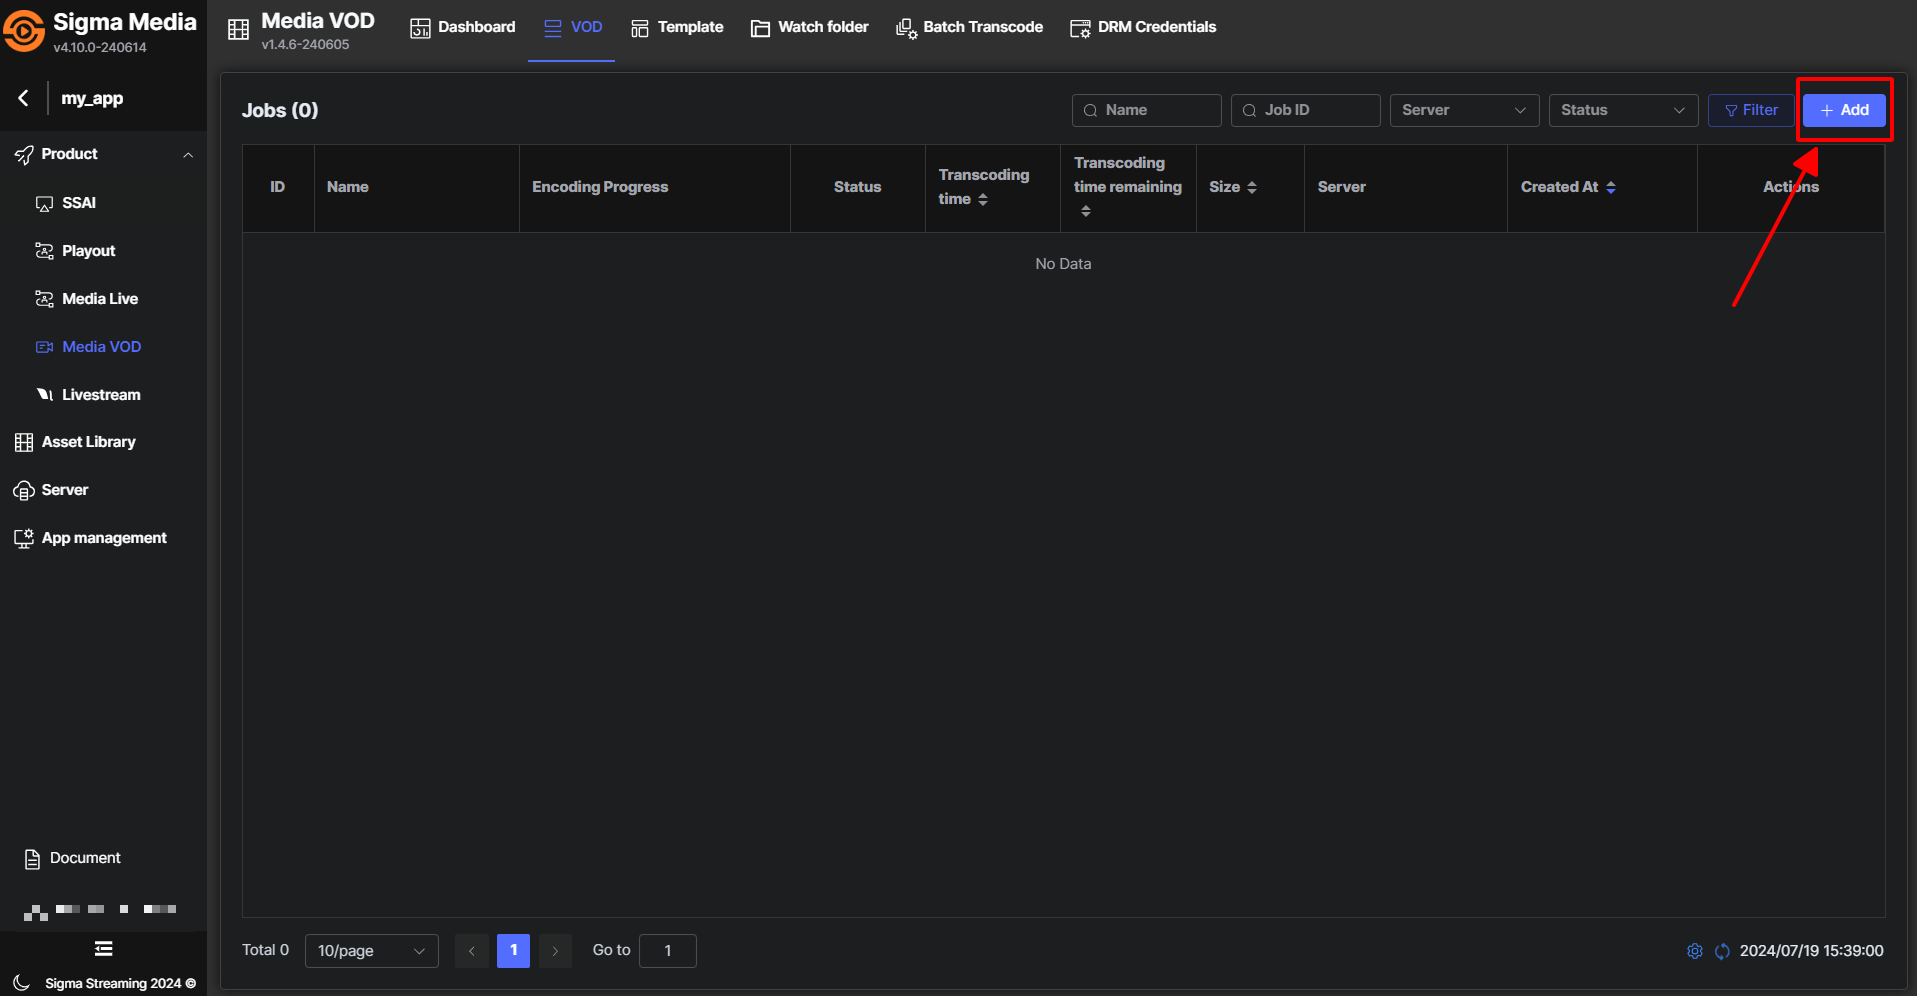Toggle dark mode moon icon
This screenshot has height=996, width=1917.
(x=21, y=983)
